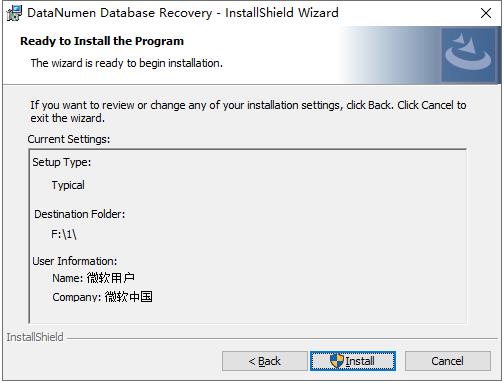Click the DataNumen Database Recovery title text

pos(119,13)
